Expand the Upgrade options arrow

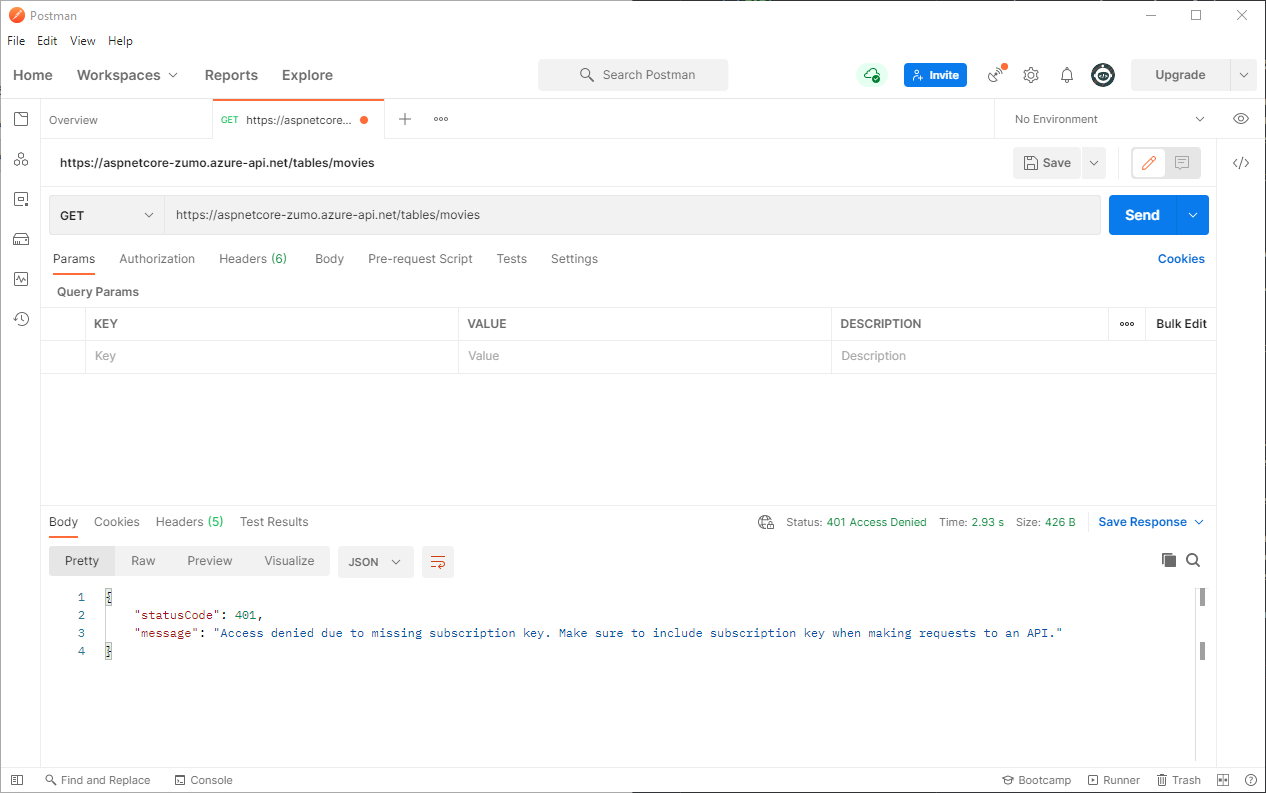1244,75
